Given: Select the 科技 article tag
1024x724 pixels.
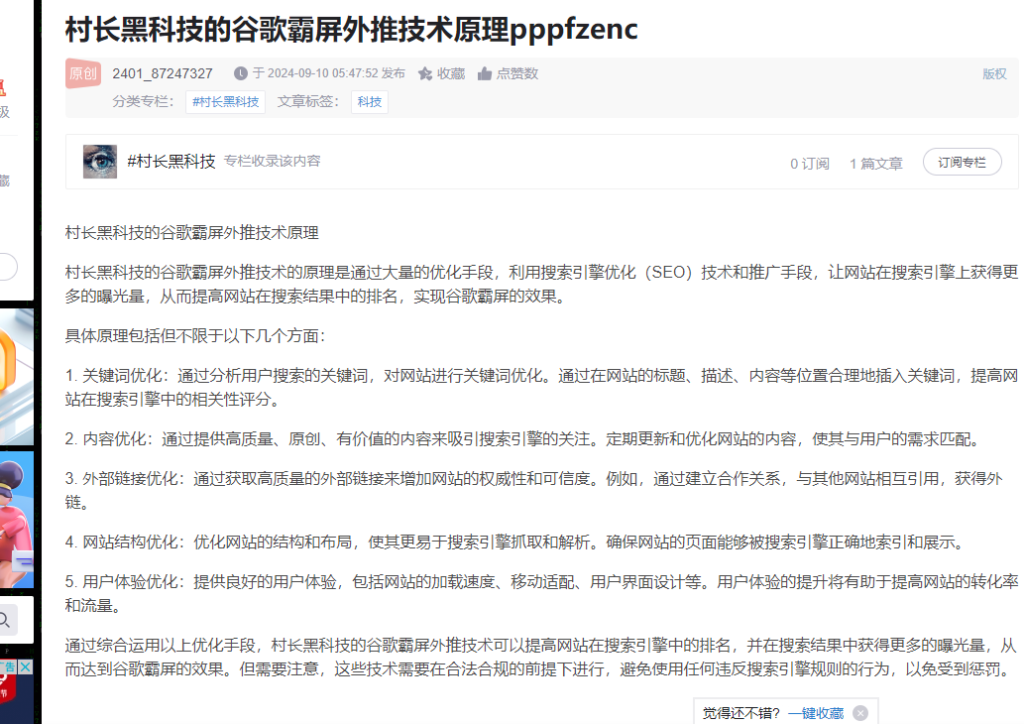Looking at the screenshot, I should point(369,102).
